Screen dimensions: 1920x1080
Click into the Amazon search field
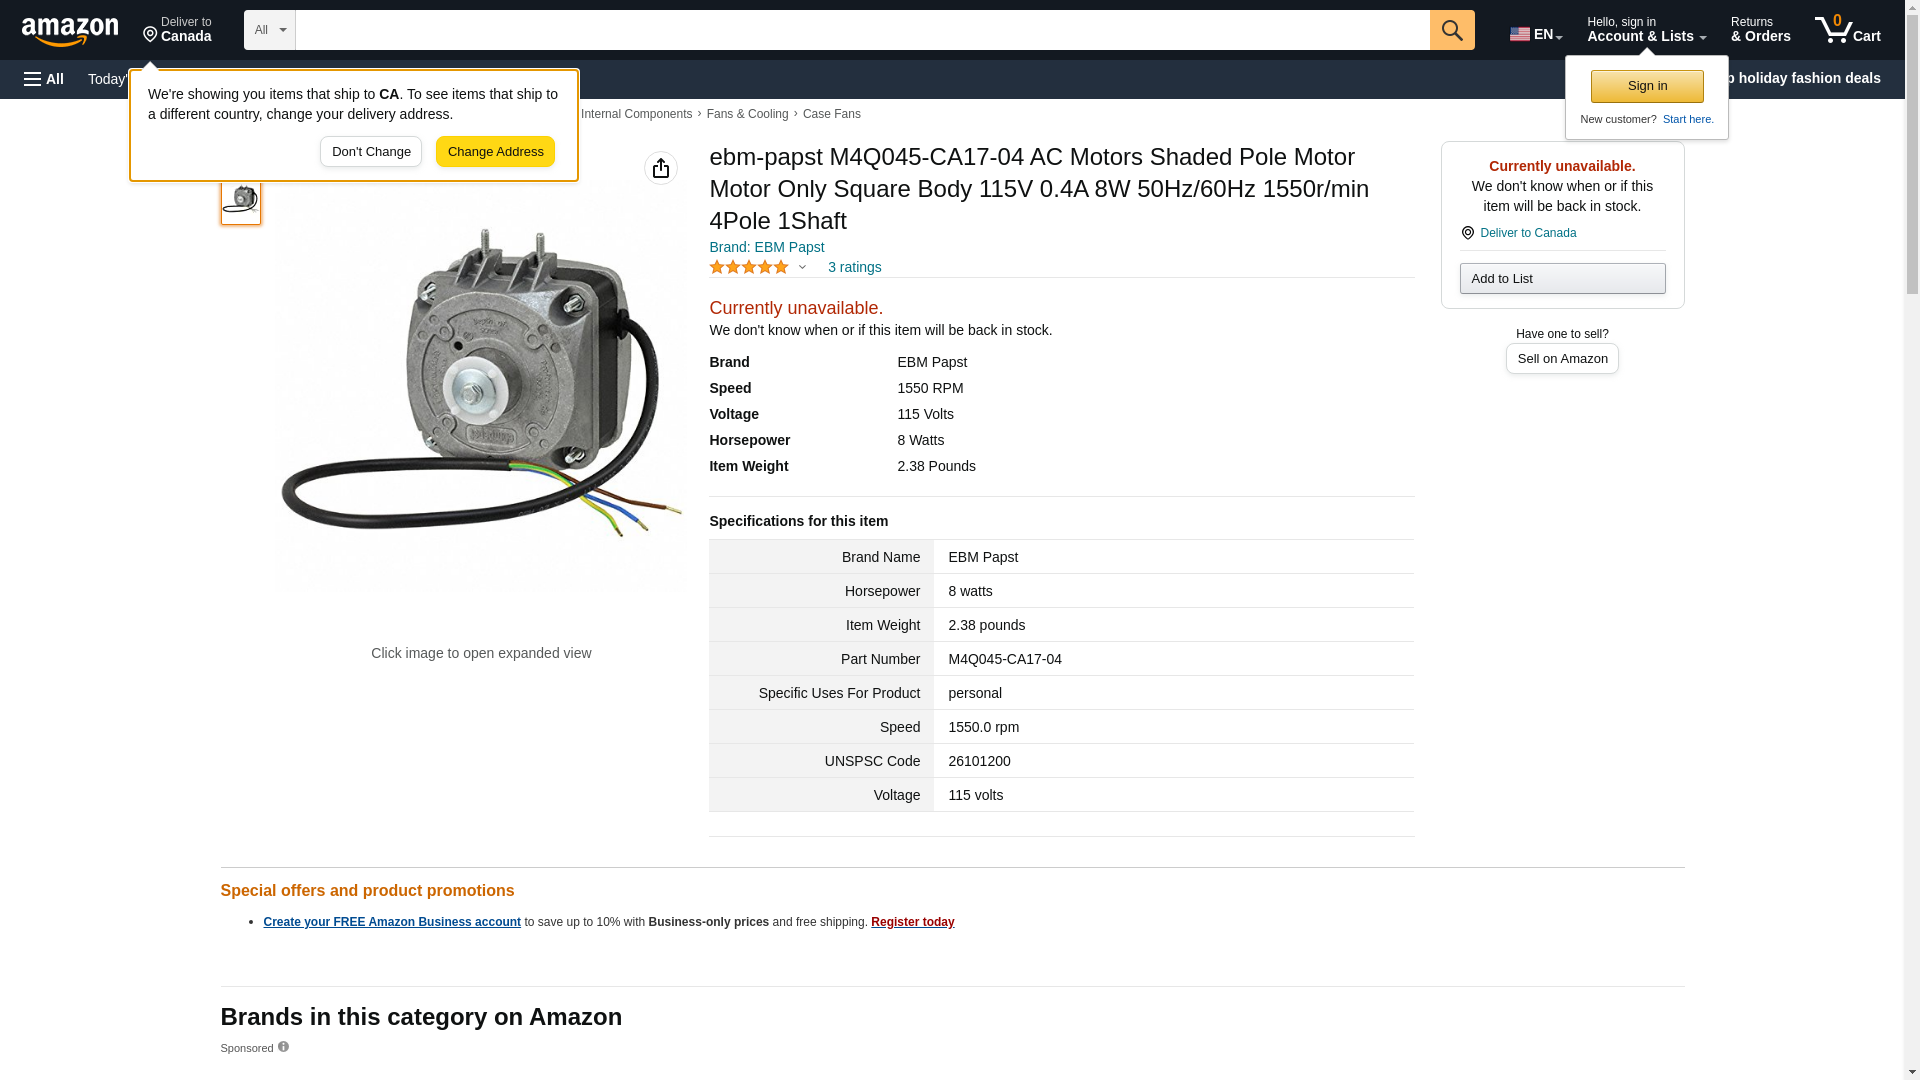coord(861,30)
